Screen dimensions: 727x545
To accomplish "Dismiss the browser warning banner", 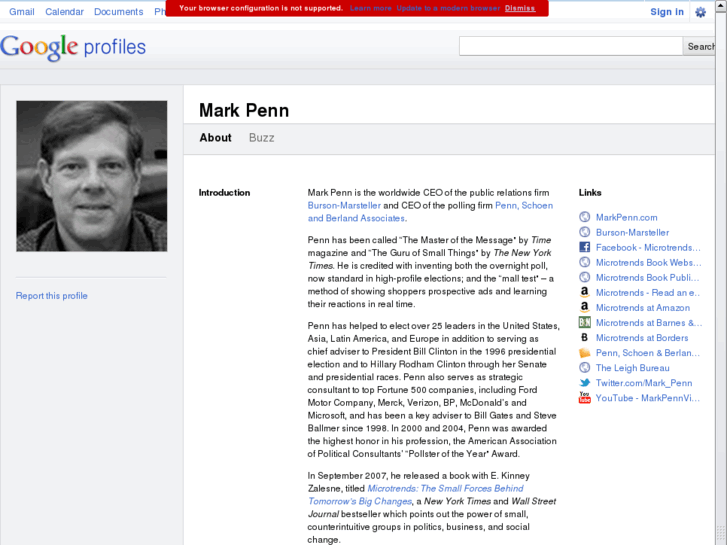I will pyautogui.click(x=520, y=8).
